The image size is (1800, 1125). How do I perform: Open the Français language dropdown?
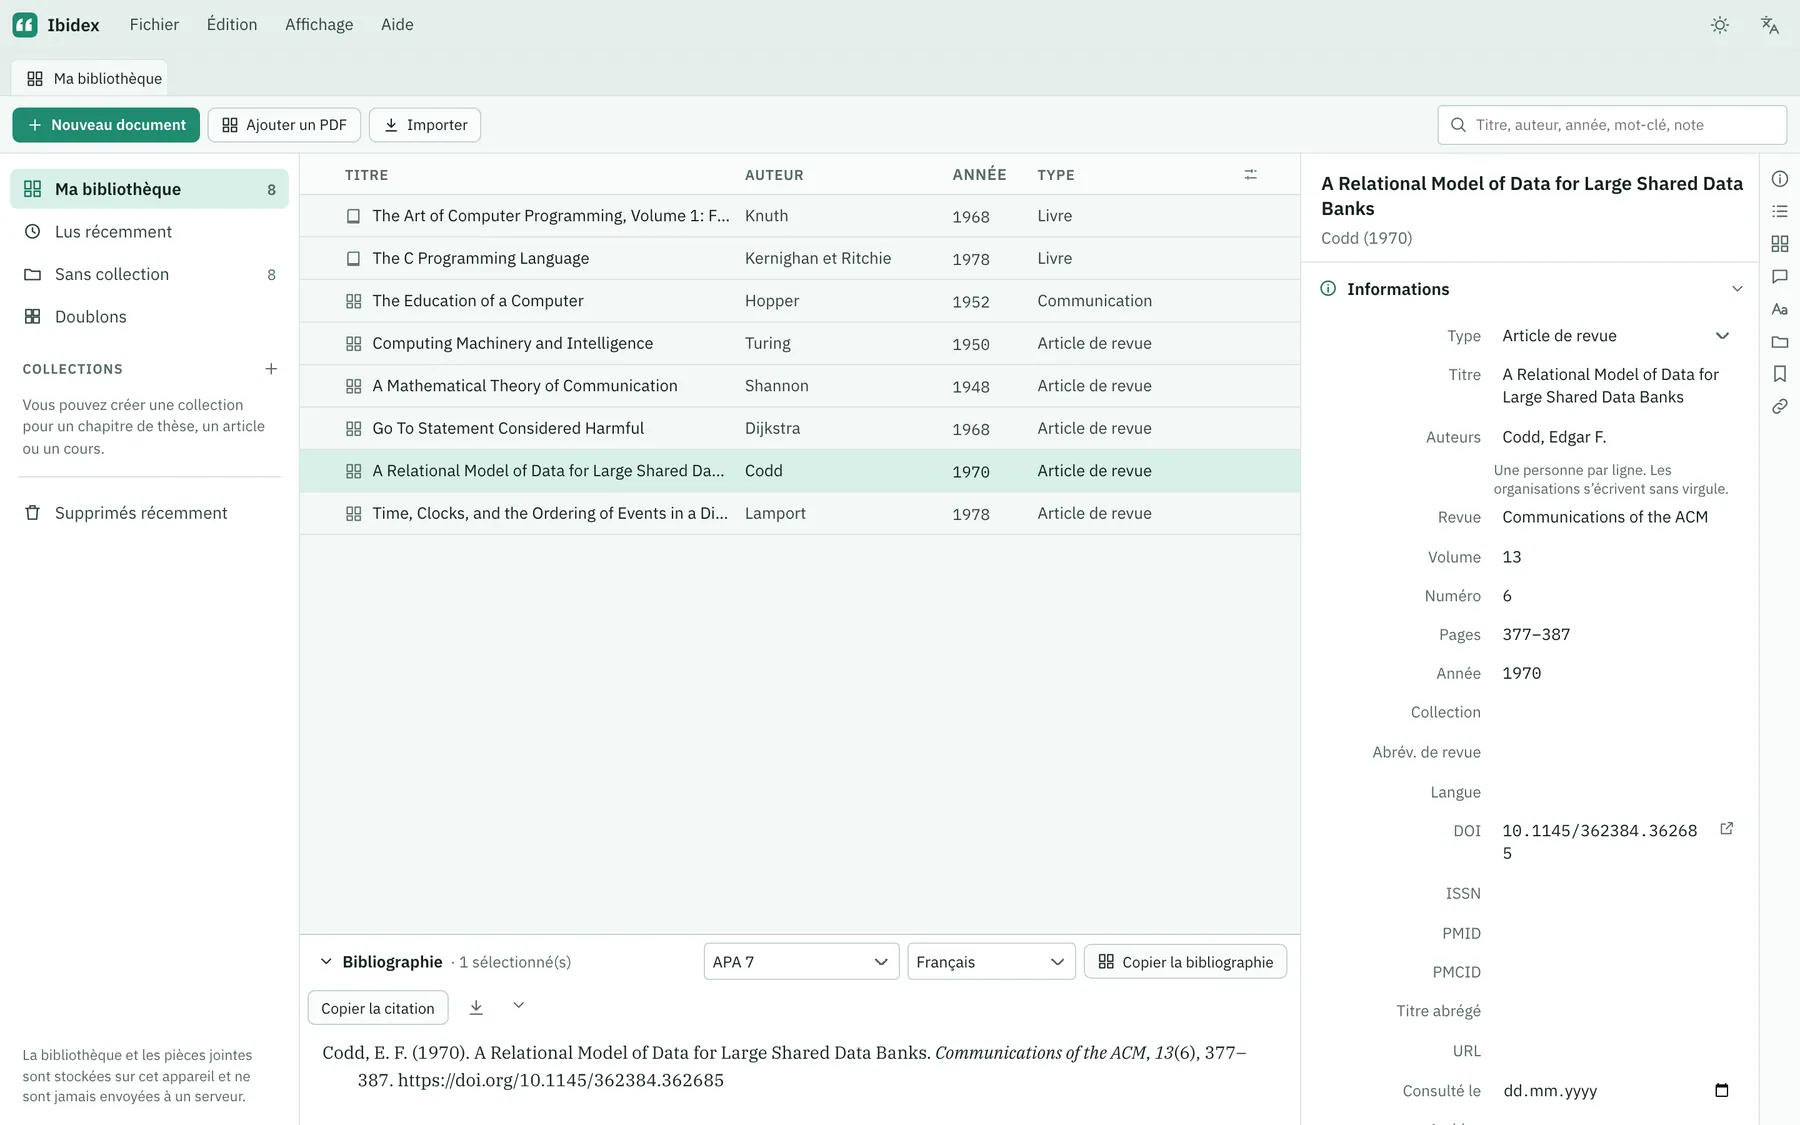pyautogui.click(x=991, y=962)
